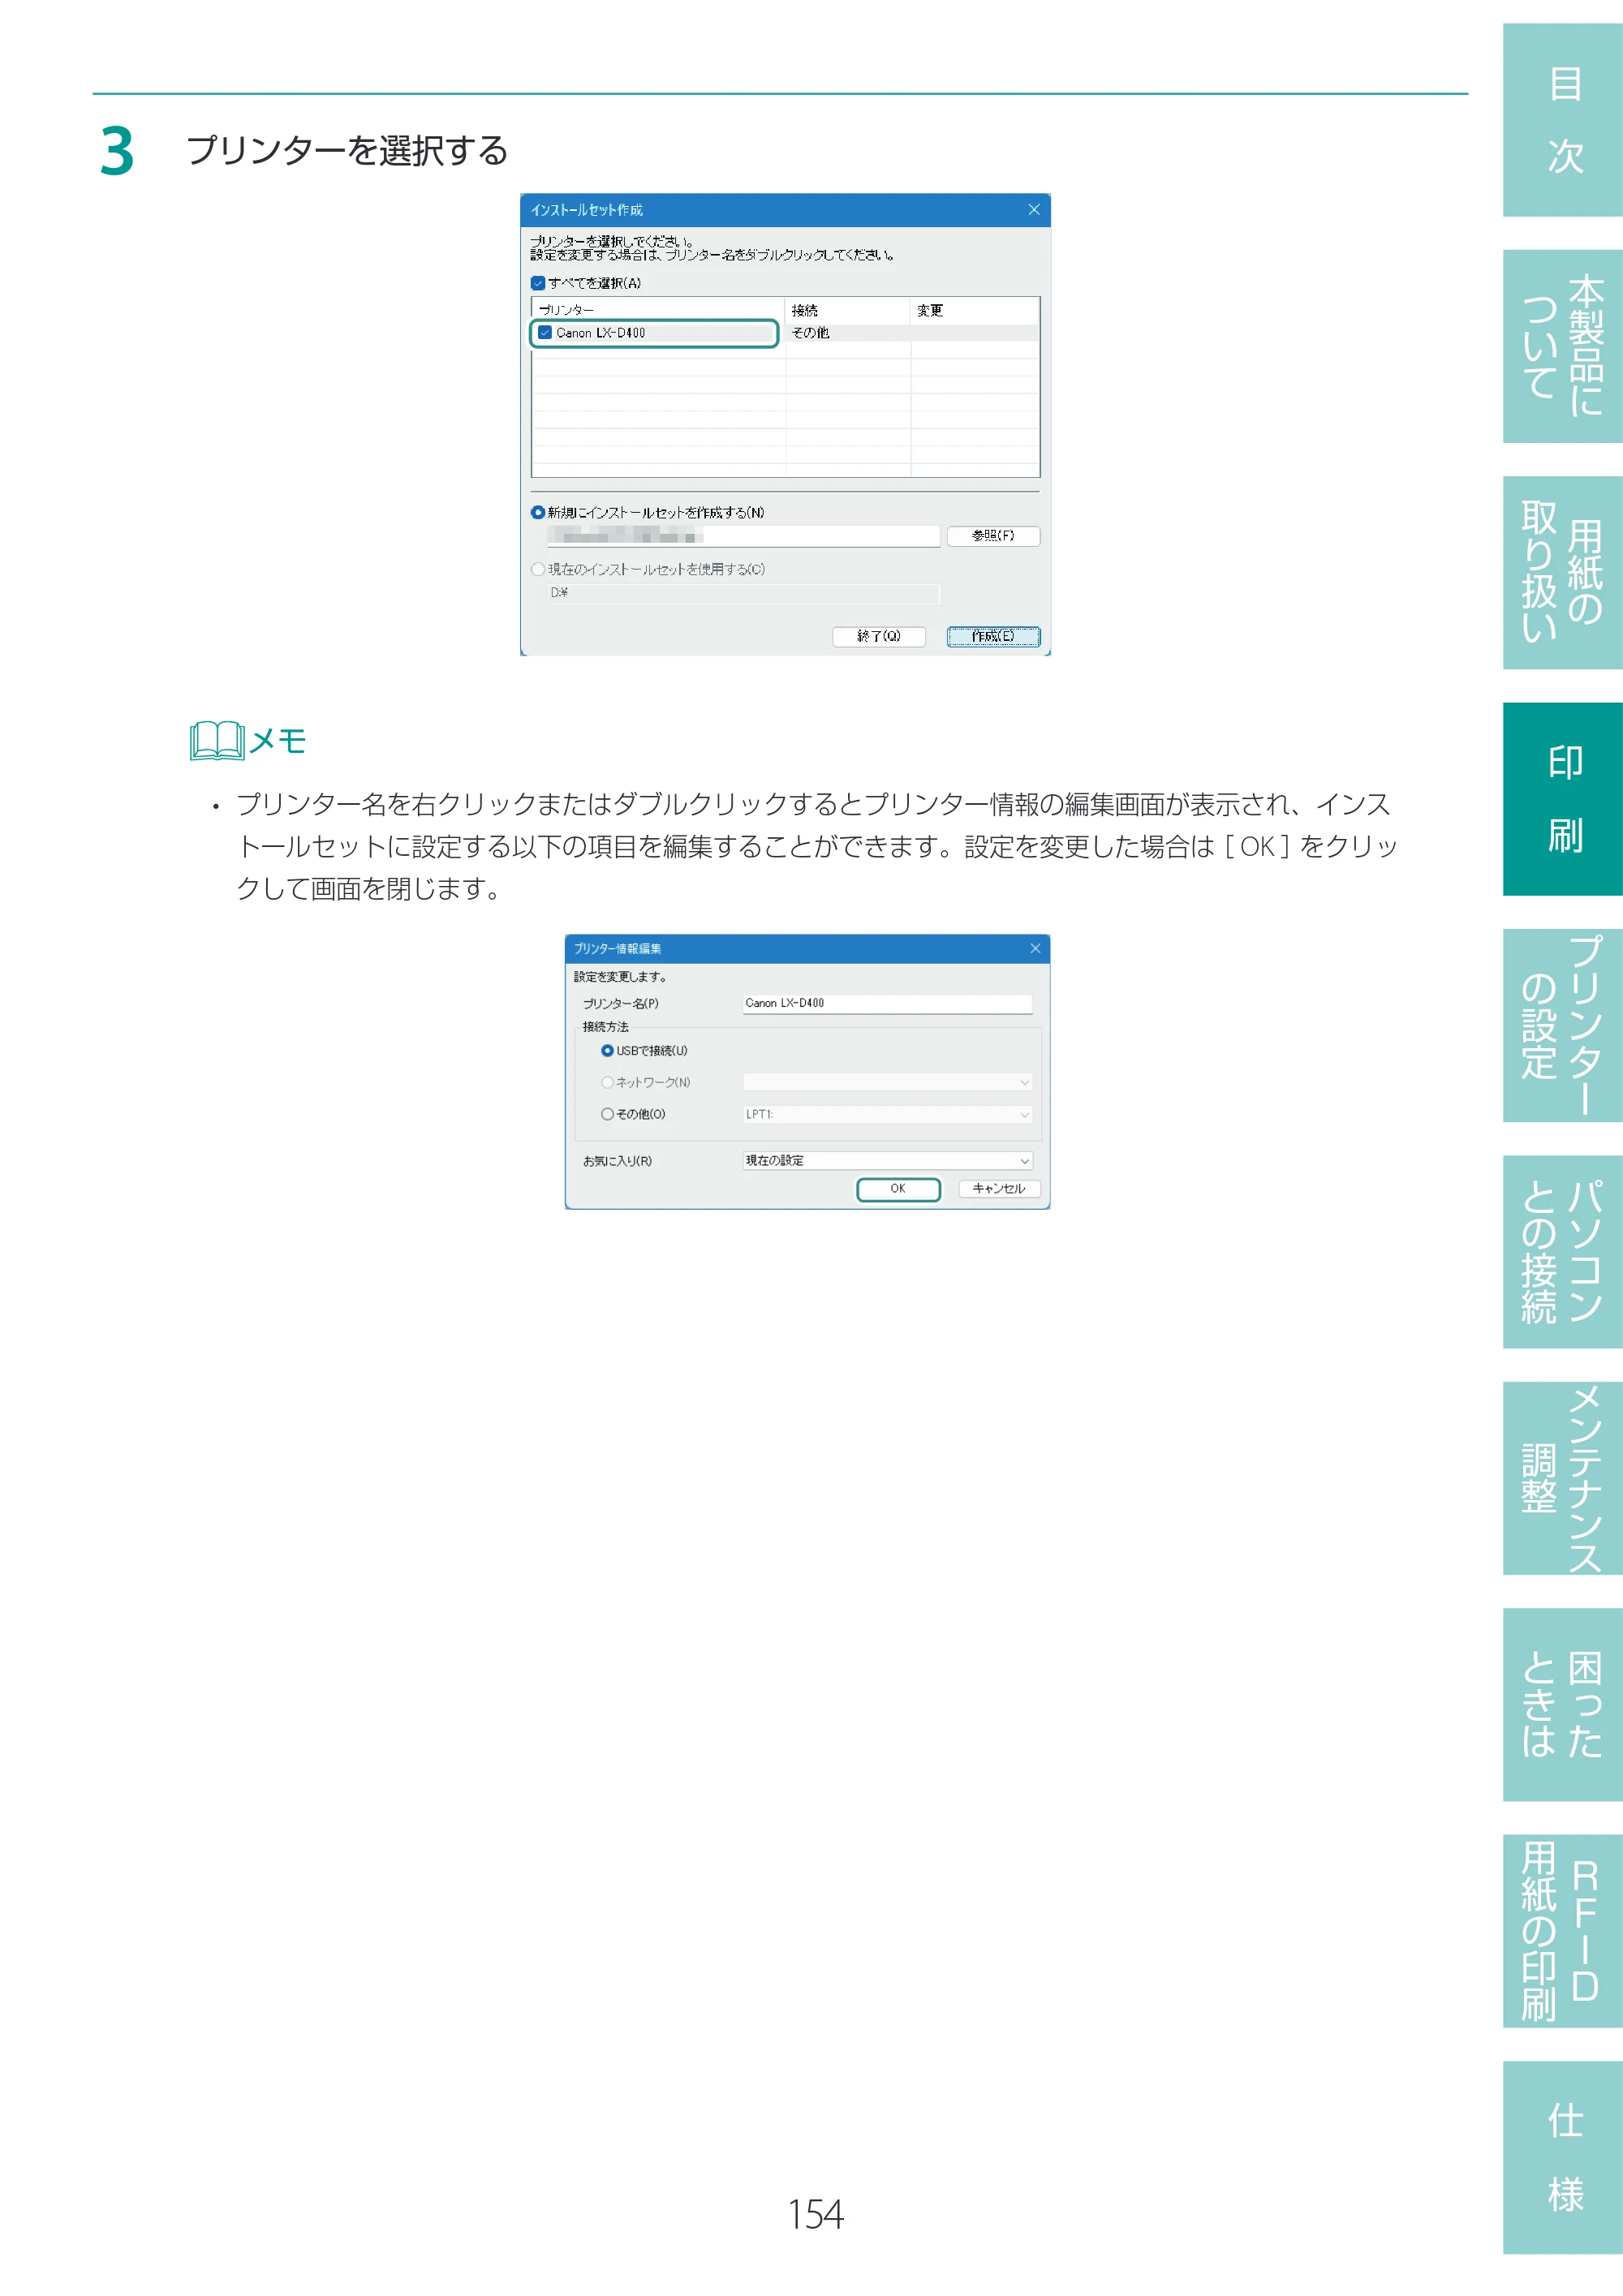Open the メンテナンス調整 side tab
The image size is (1623, 2296).
pos(1563,1478)
